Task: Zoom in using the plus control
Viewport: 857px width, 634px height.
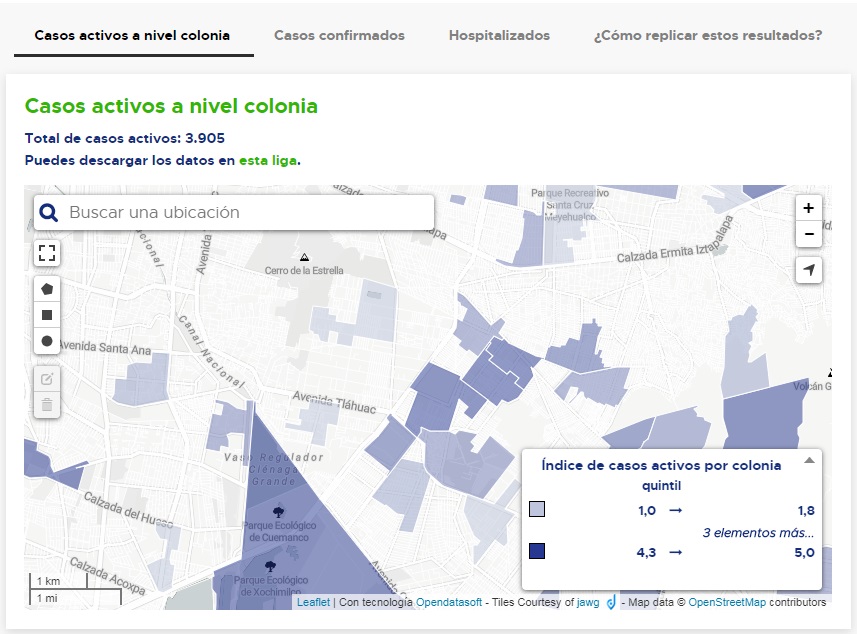Action: click(808, 207)
